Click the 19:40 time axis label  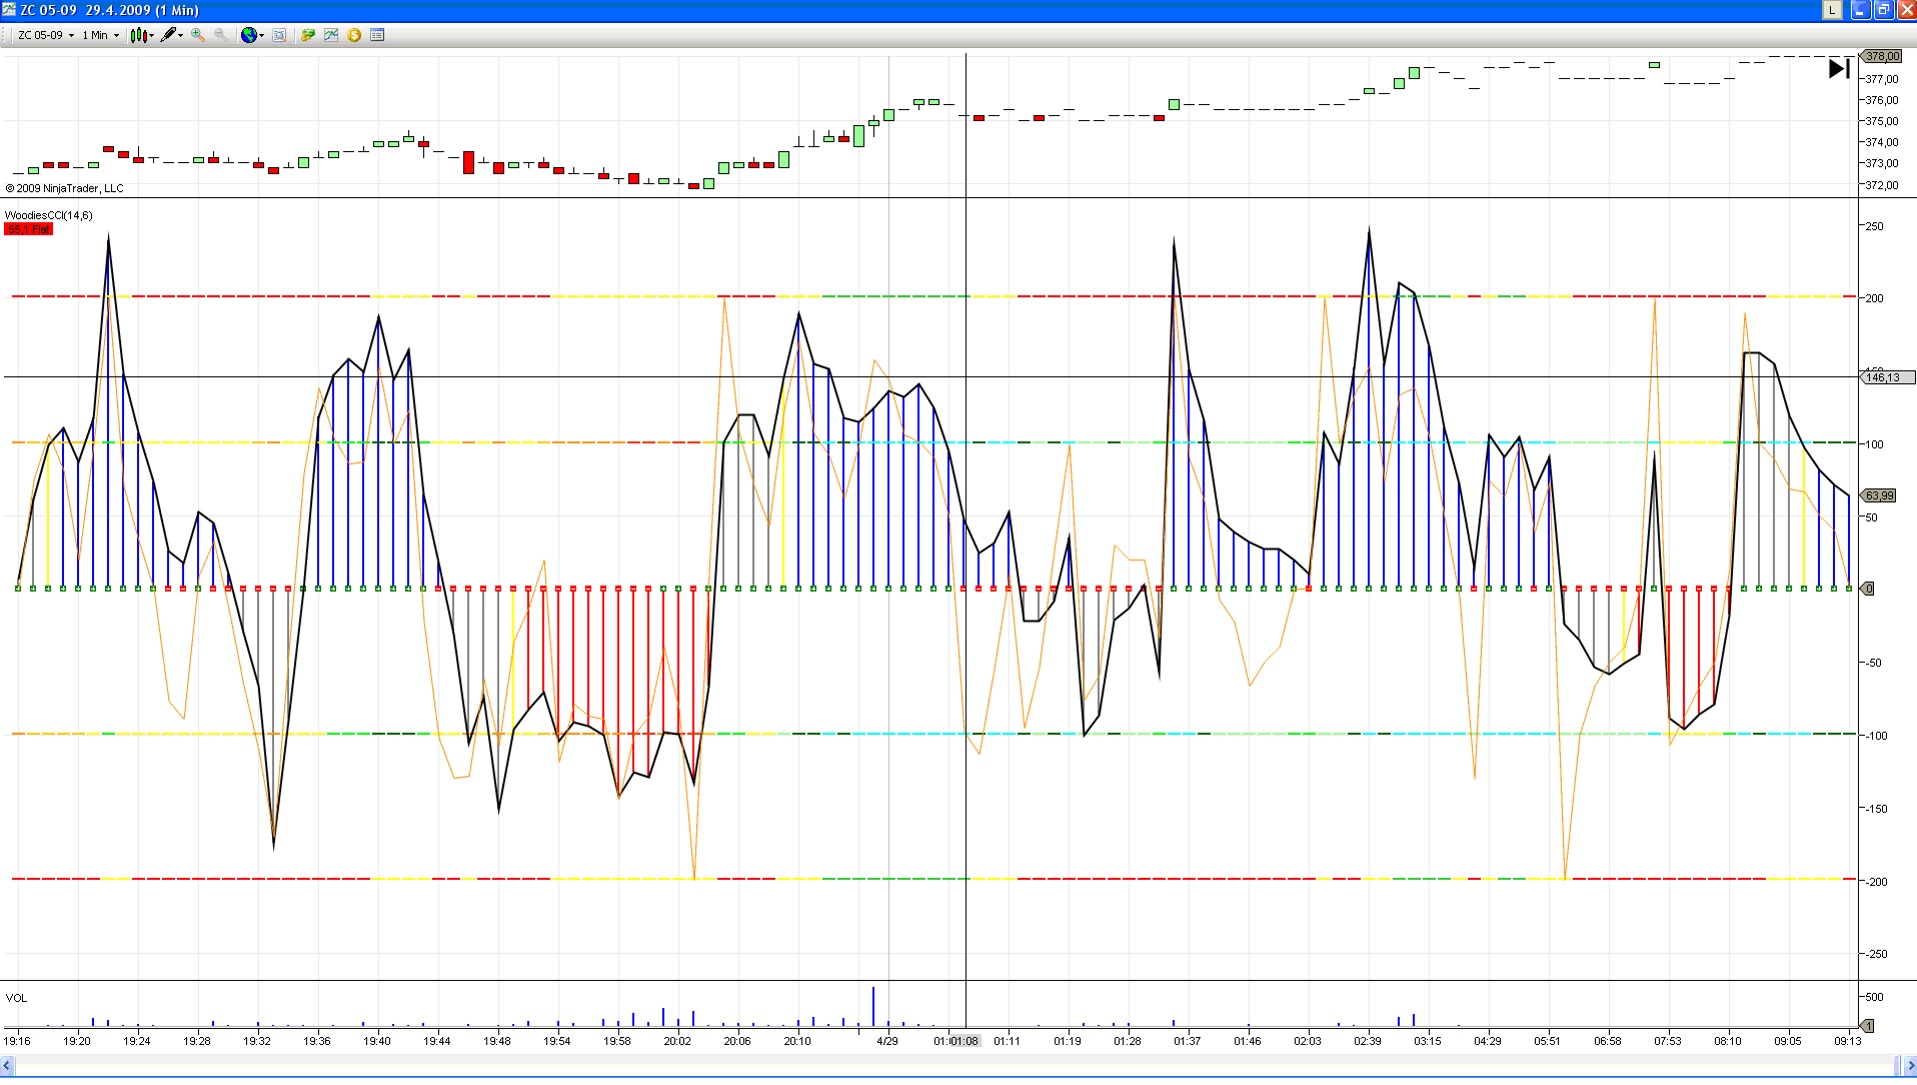click(x=377, y=1041)
